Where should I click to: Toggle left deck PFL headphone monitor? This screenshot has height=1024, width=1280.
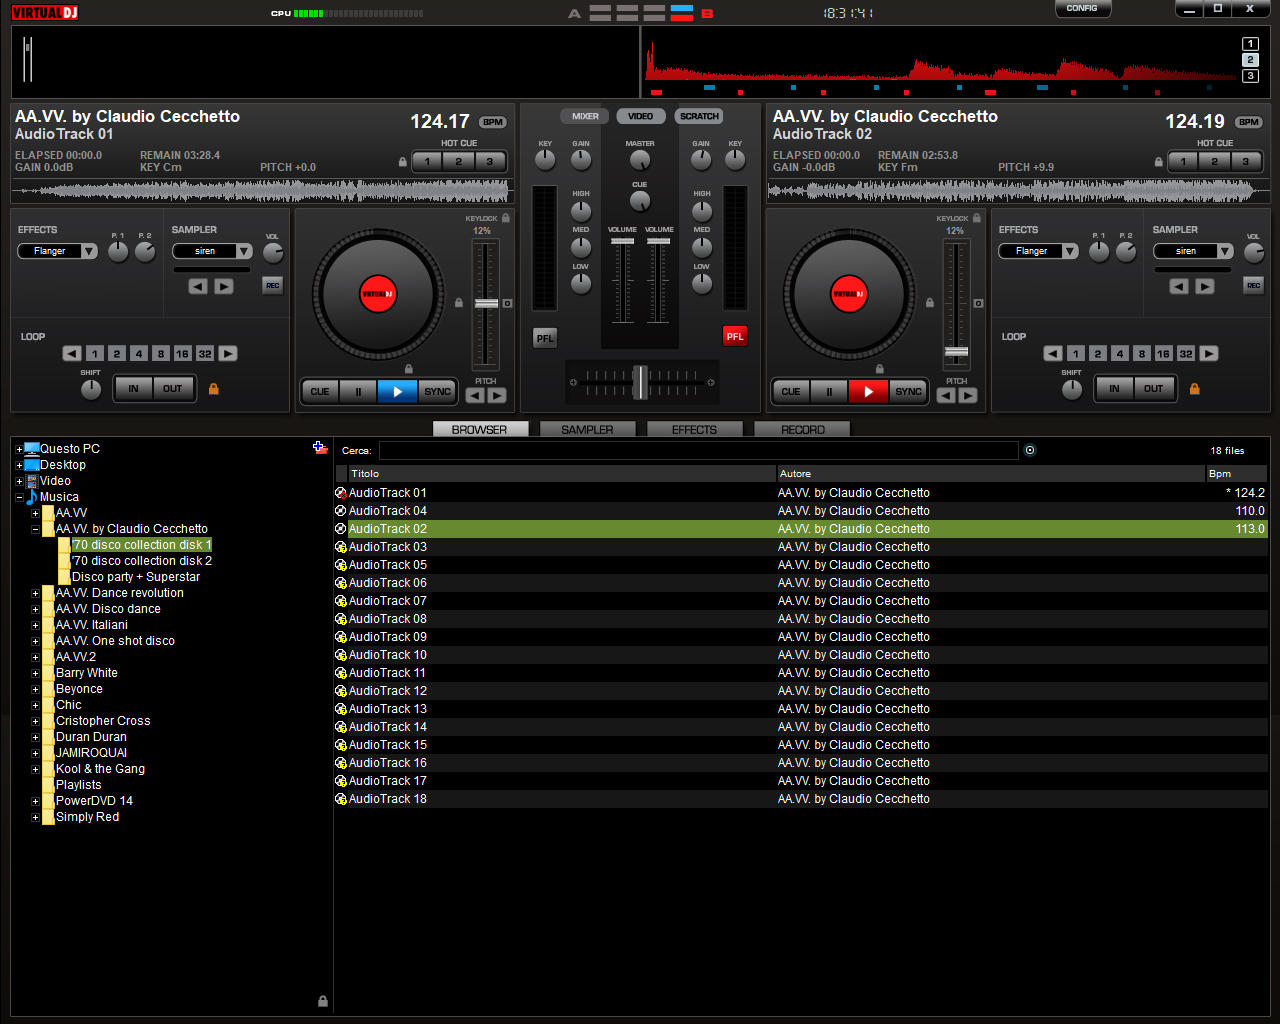(x=544, y=338)
